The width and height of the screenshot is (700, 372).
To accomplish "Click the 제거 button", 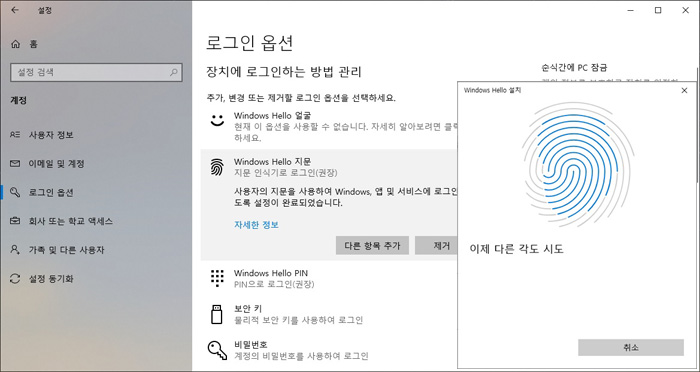I will (437, 246).
